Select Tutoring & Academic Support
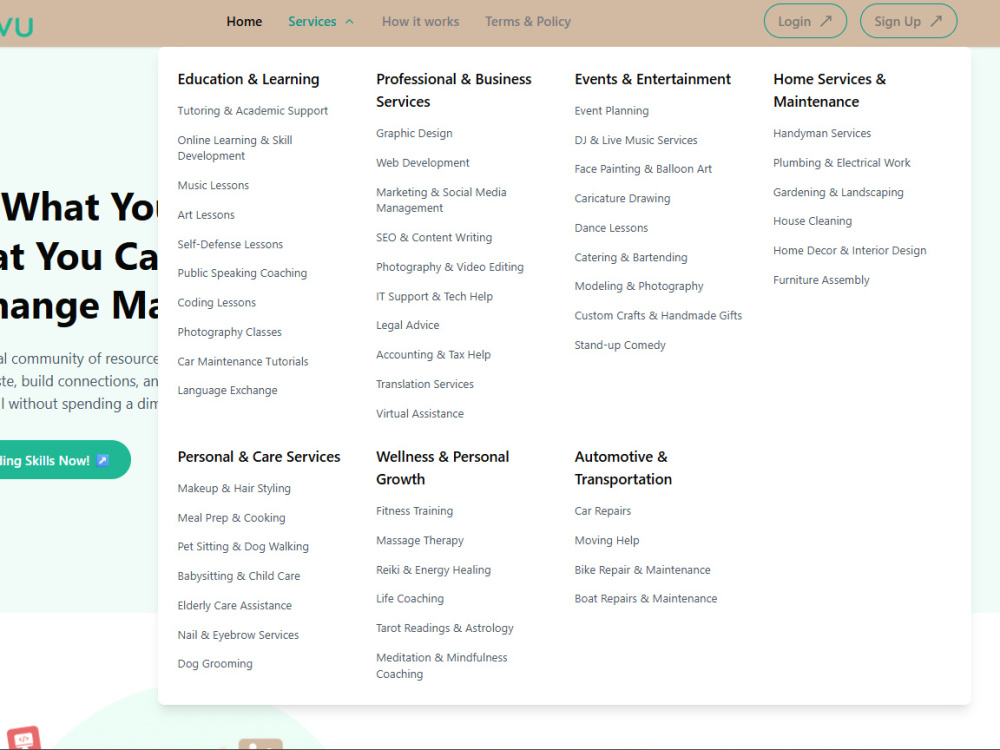The height and width of the screenshot is (750, 1000). click(x=253, y=111)
